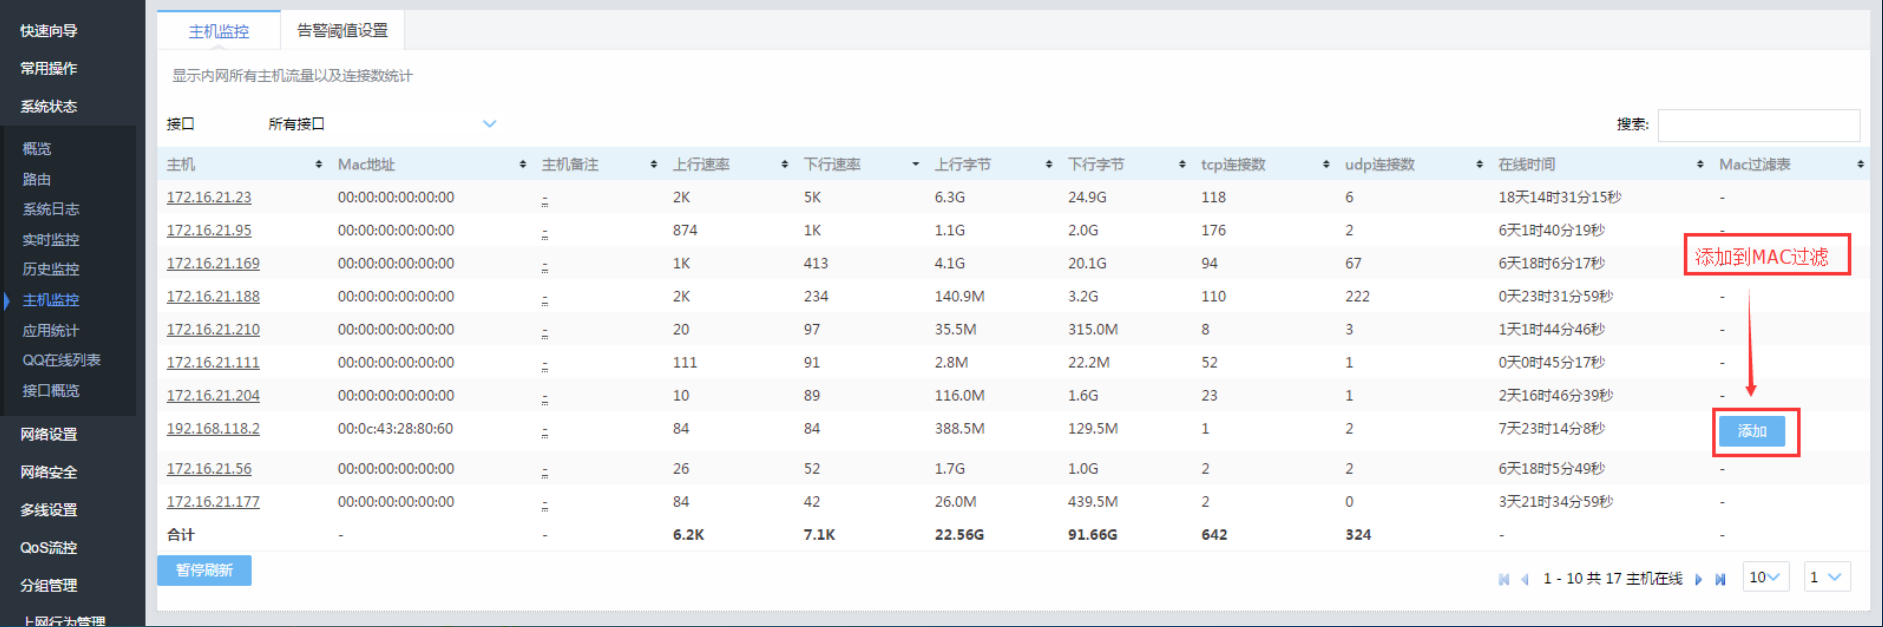The width and height of the screenshot is (1883, 627).
Task: Click sort arrow on 下行速率 column
Action: pos(915,165)
